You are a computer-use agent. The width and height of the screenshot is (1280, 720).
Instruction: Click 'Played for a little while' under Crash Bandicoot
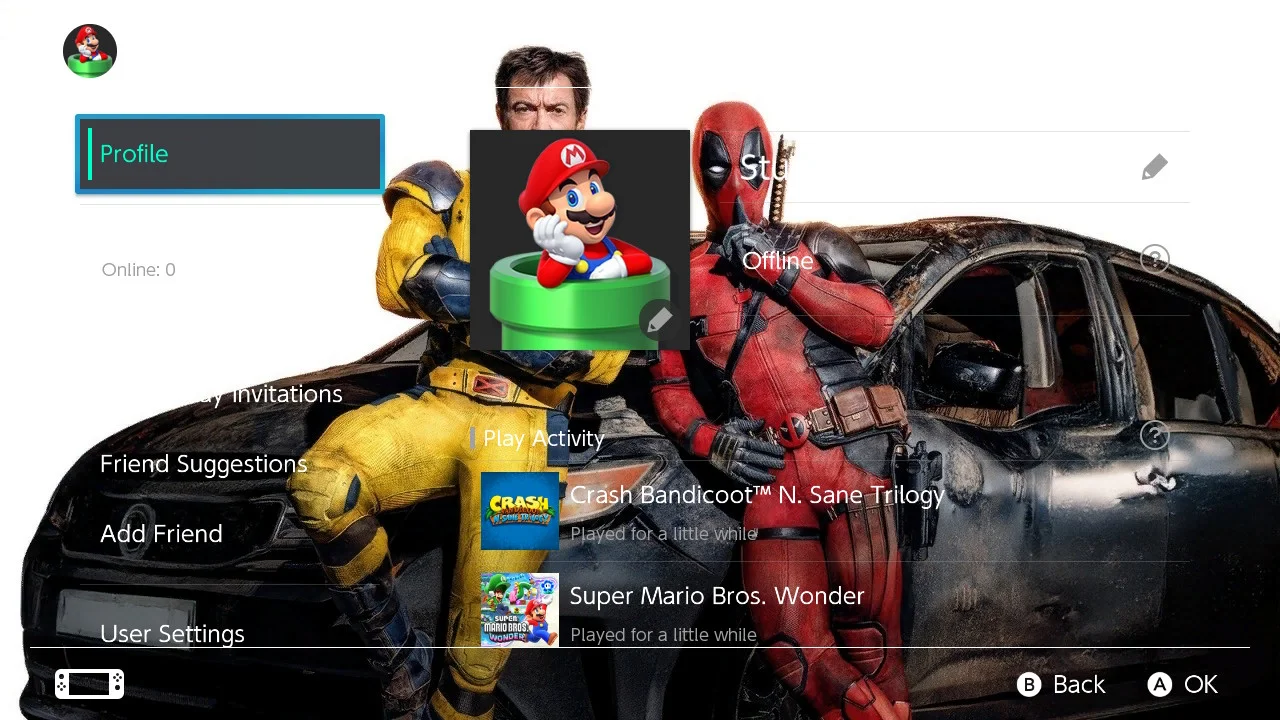tap(663, 534)
